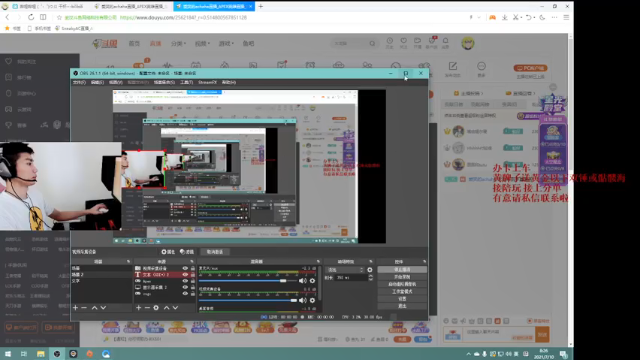
Task: Toggle the lock on the first source
Action: tap(193, 269)
